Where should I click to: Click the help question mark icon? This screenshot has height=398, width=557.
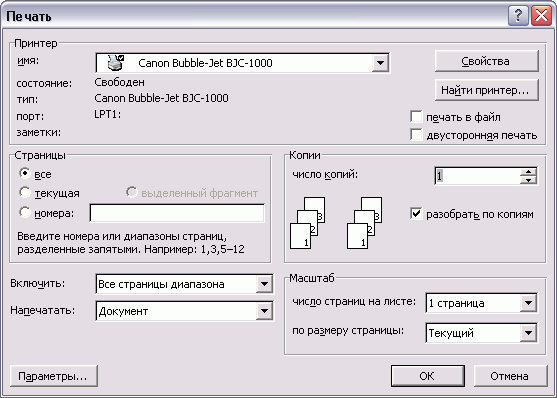518,16
